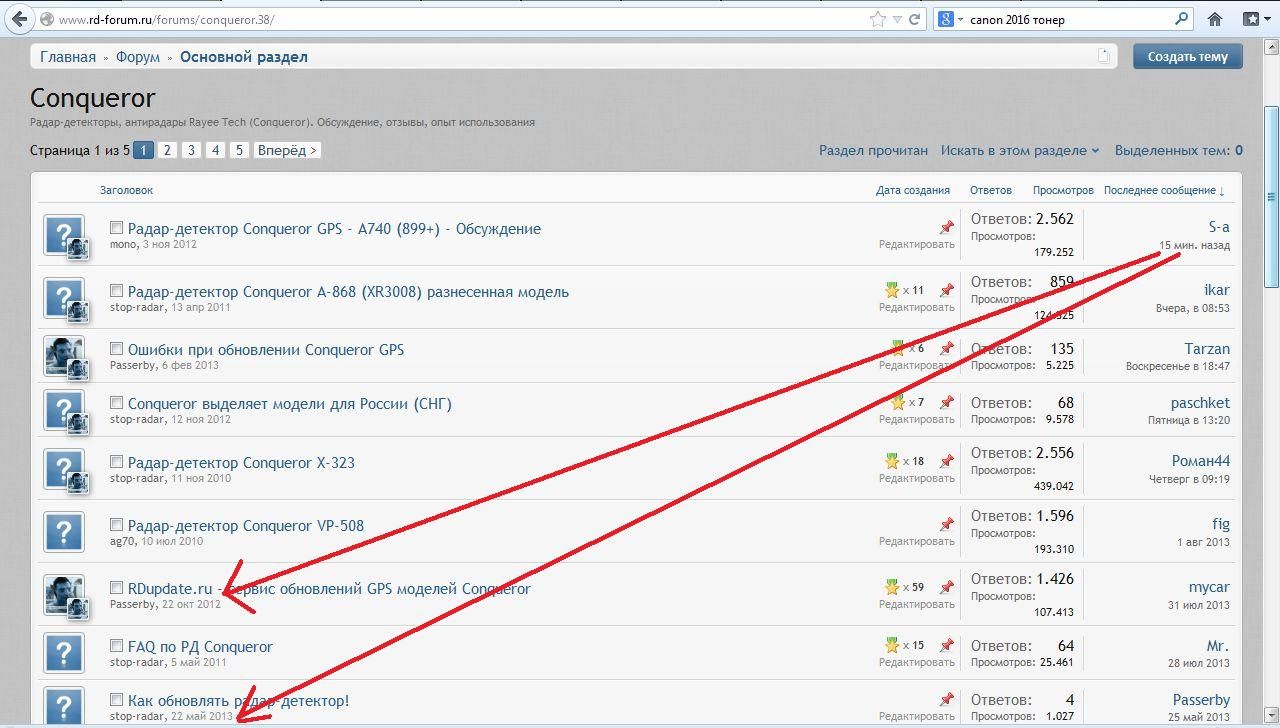Tick the checkbox for the A-868 (XR3008) thread
Viewport: 1280px width, 728px height.
117,291
